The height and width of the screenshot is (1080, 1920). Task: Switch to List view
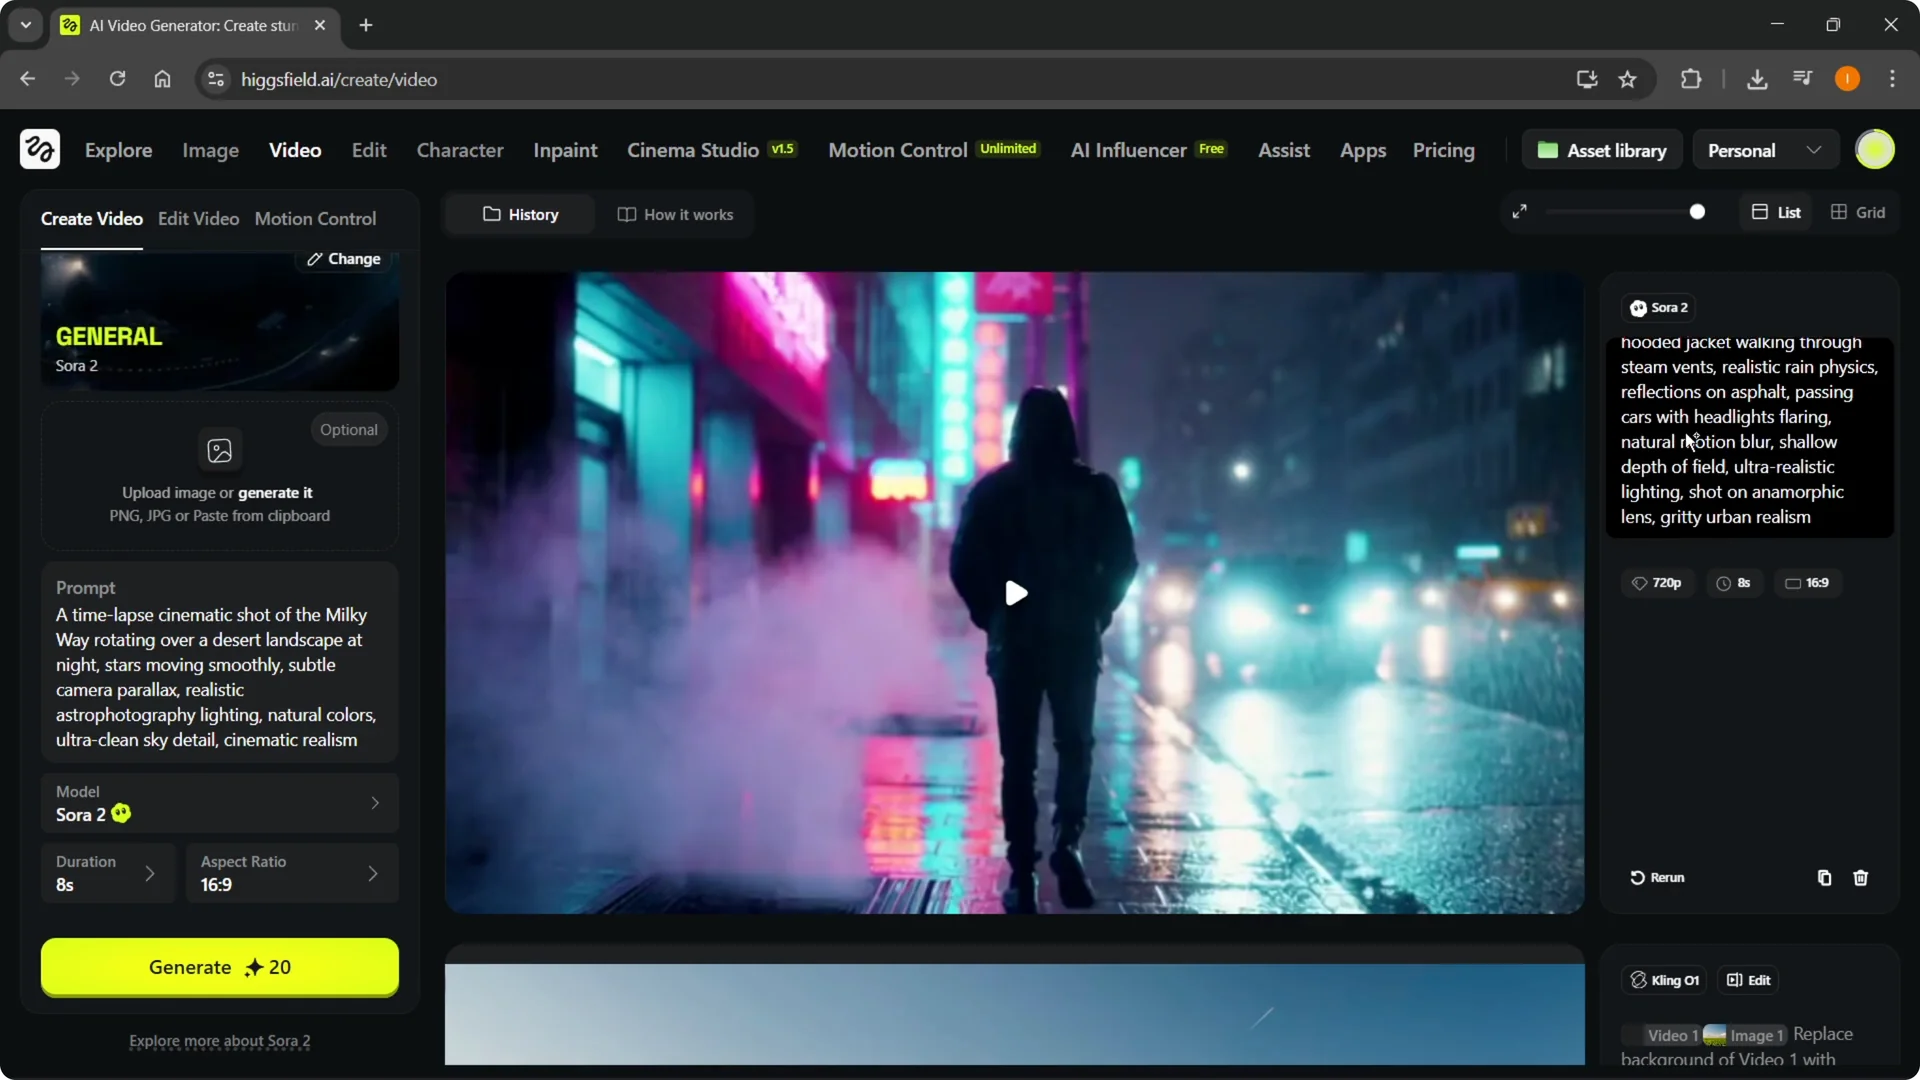(1776, 212)
